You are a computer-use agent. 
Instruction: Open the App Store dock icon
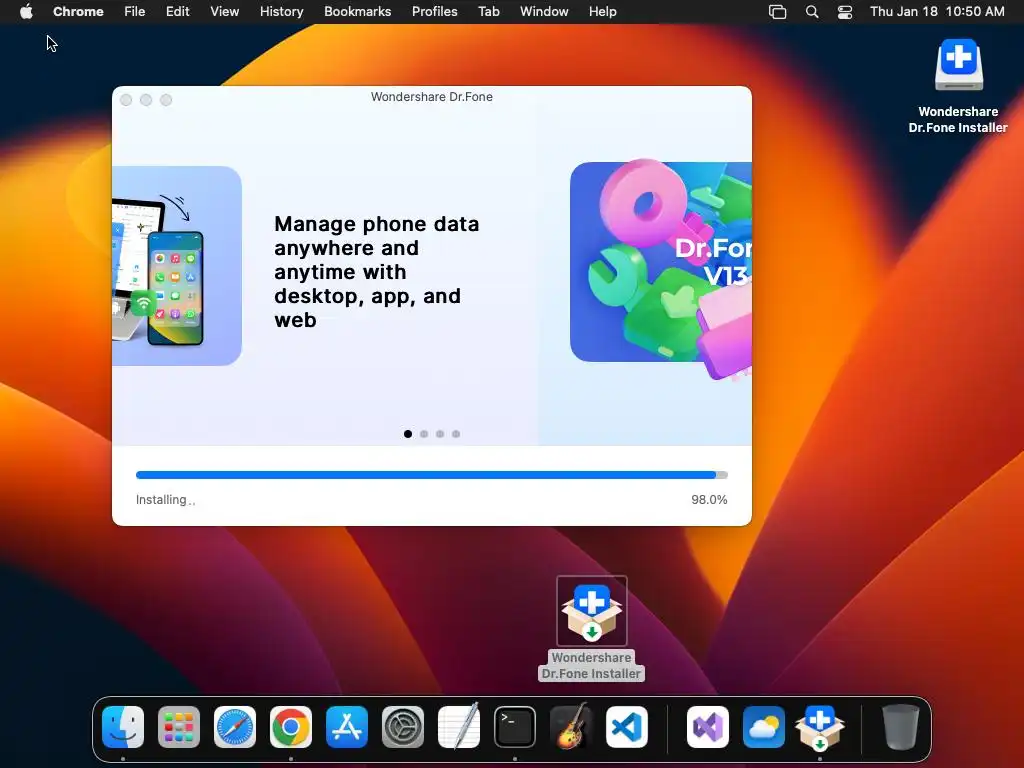coord(347,727)
